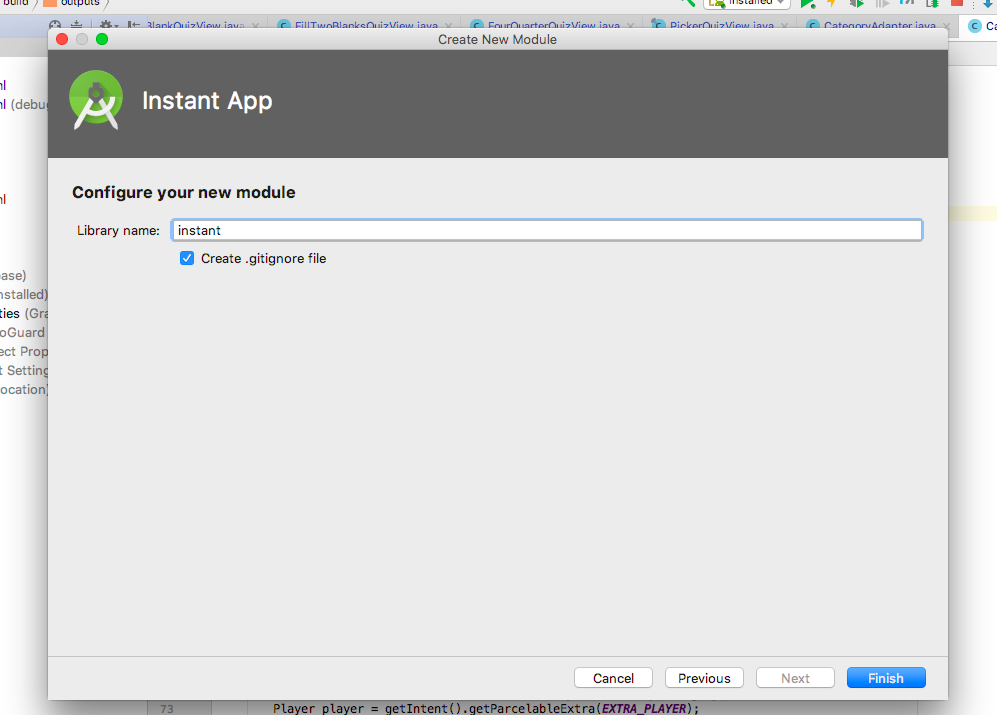Go back with the Previous button
Image resolution: width=997 pixels, height=715 pixels.
704,678
